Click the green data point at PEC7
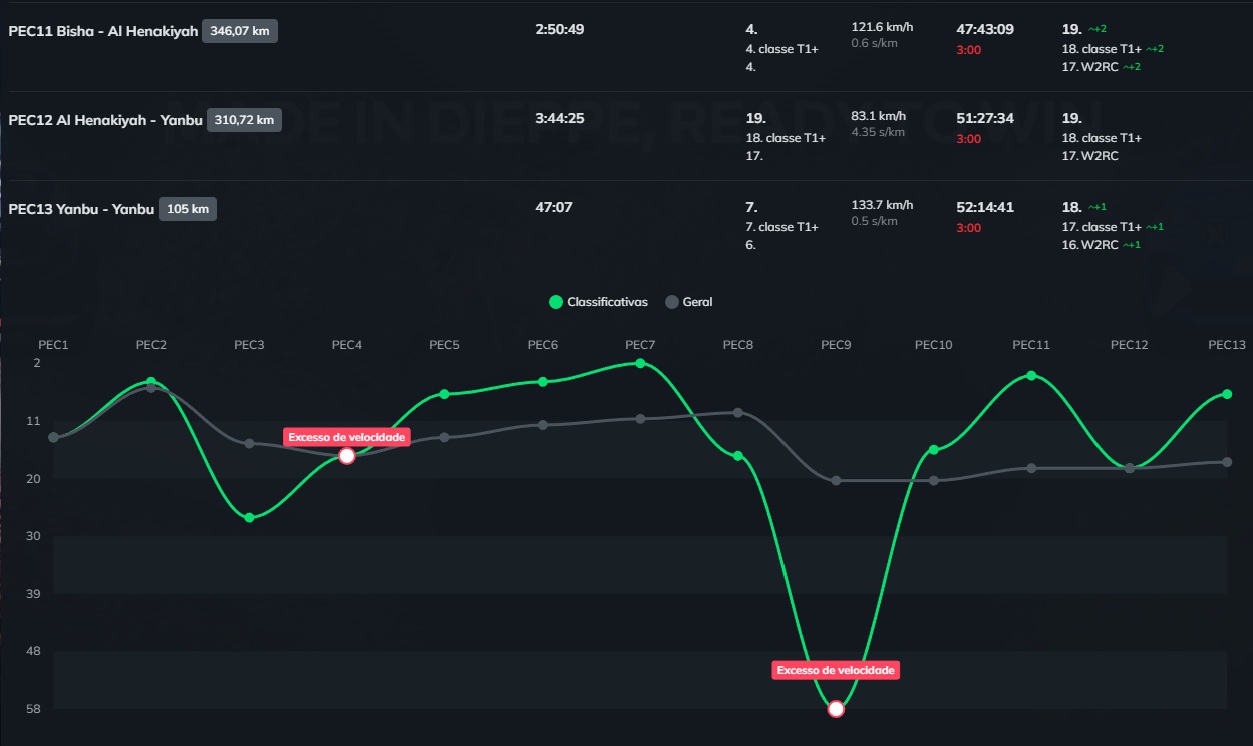 click(x=640, y=363)
